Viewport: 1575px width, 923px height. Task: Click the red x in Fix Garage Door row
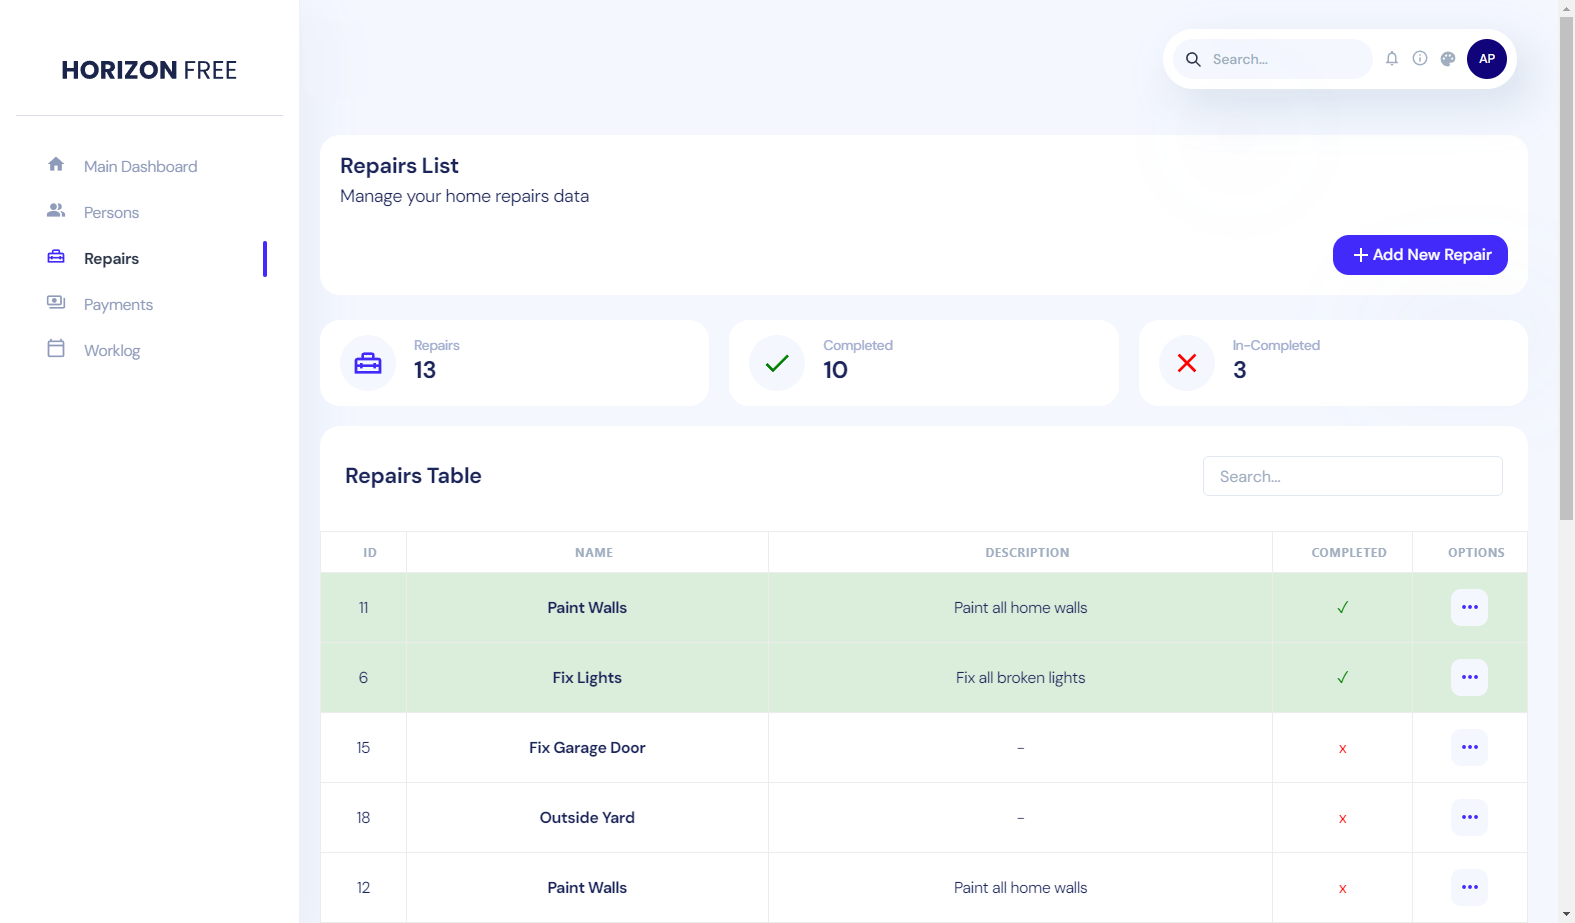pos(1342,748)
